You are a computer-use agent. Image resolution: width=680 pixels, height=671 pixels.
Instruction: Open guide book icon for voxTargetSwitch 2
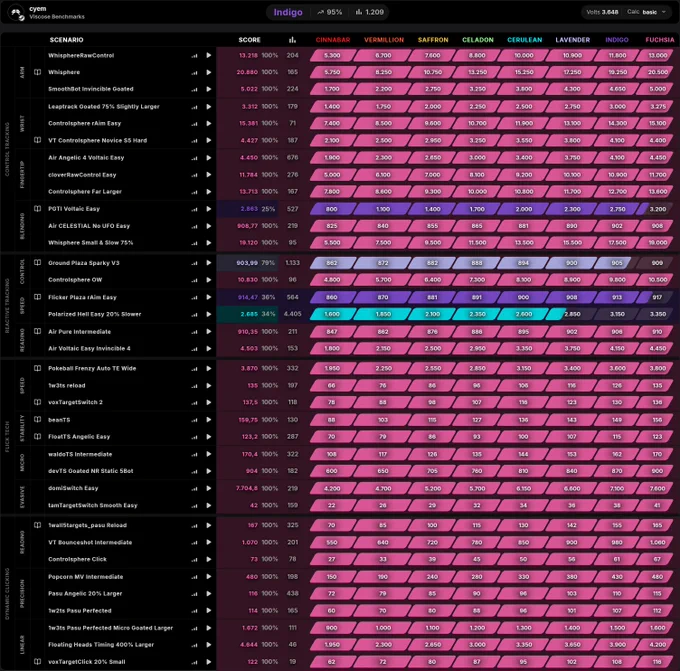click(x=38, y=402)
